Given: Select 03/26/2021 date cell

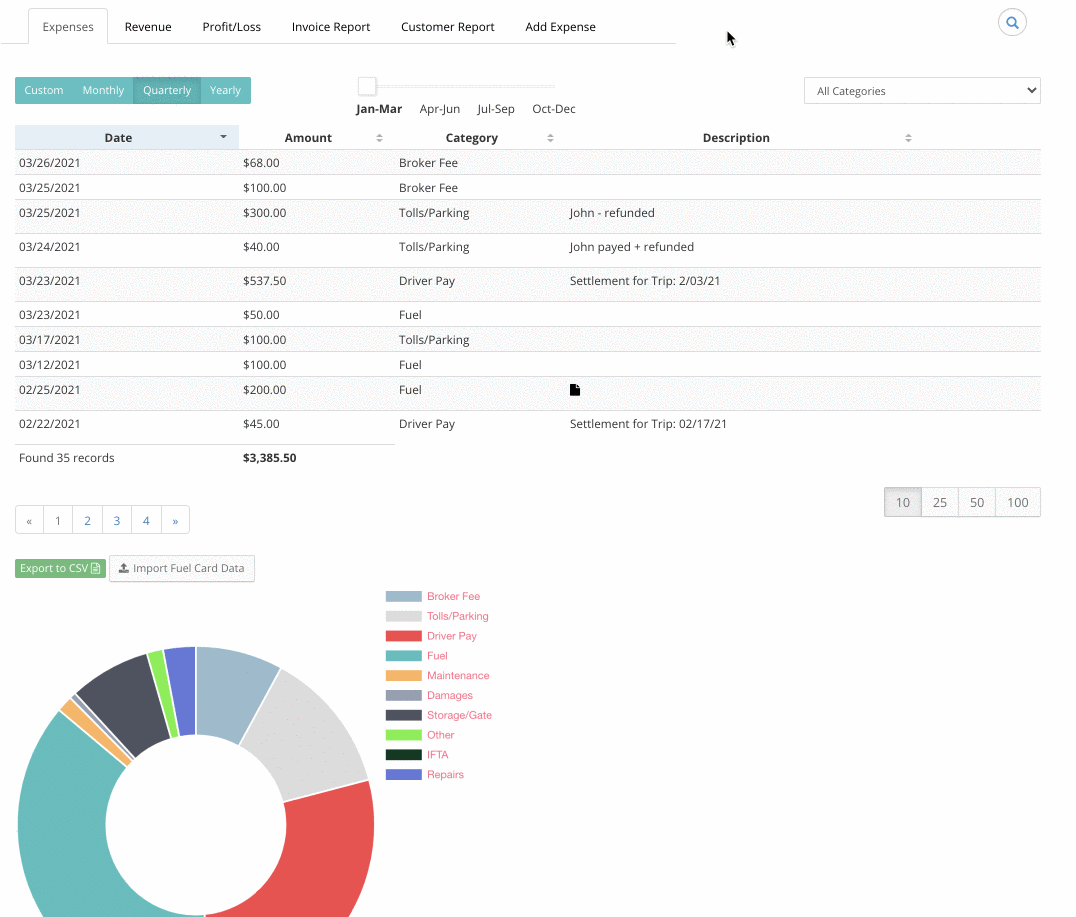Looking at the screenshot, I should [49, 163].
